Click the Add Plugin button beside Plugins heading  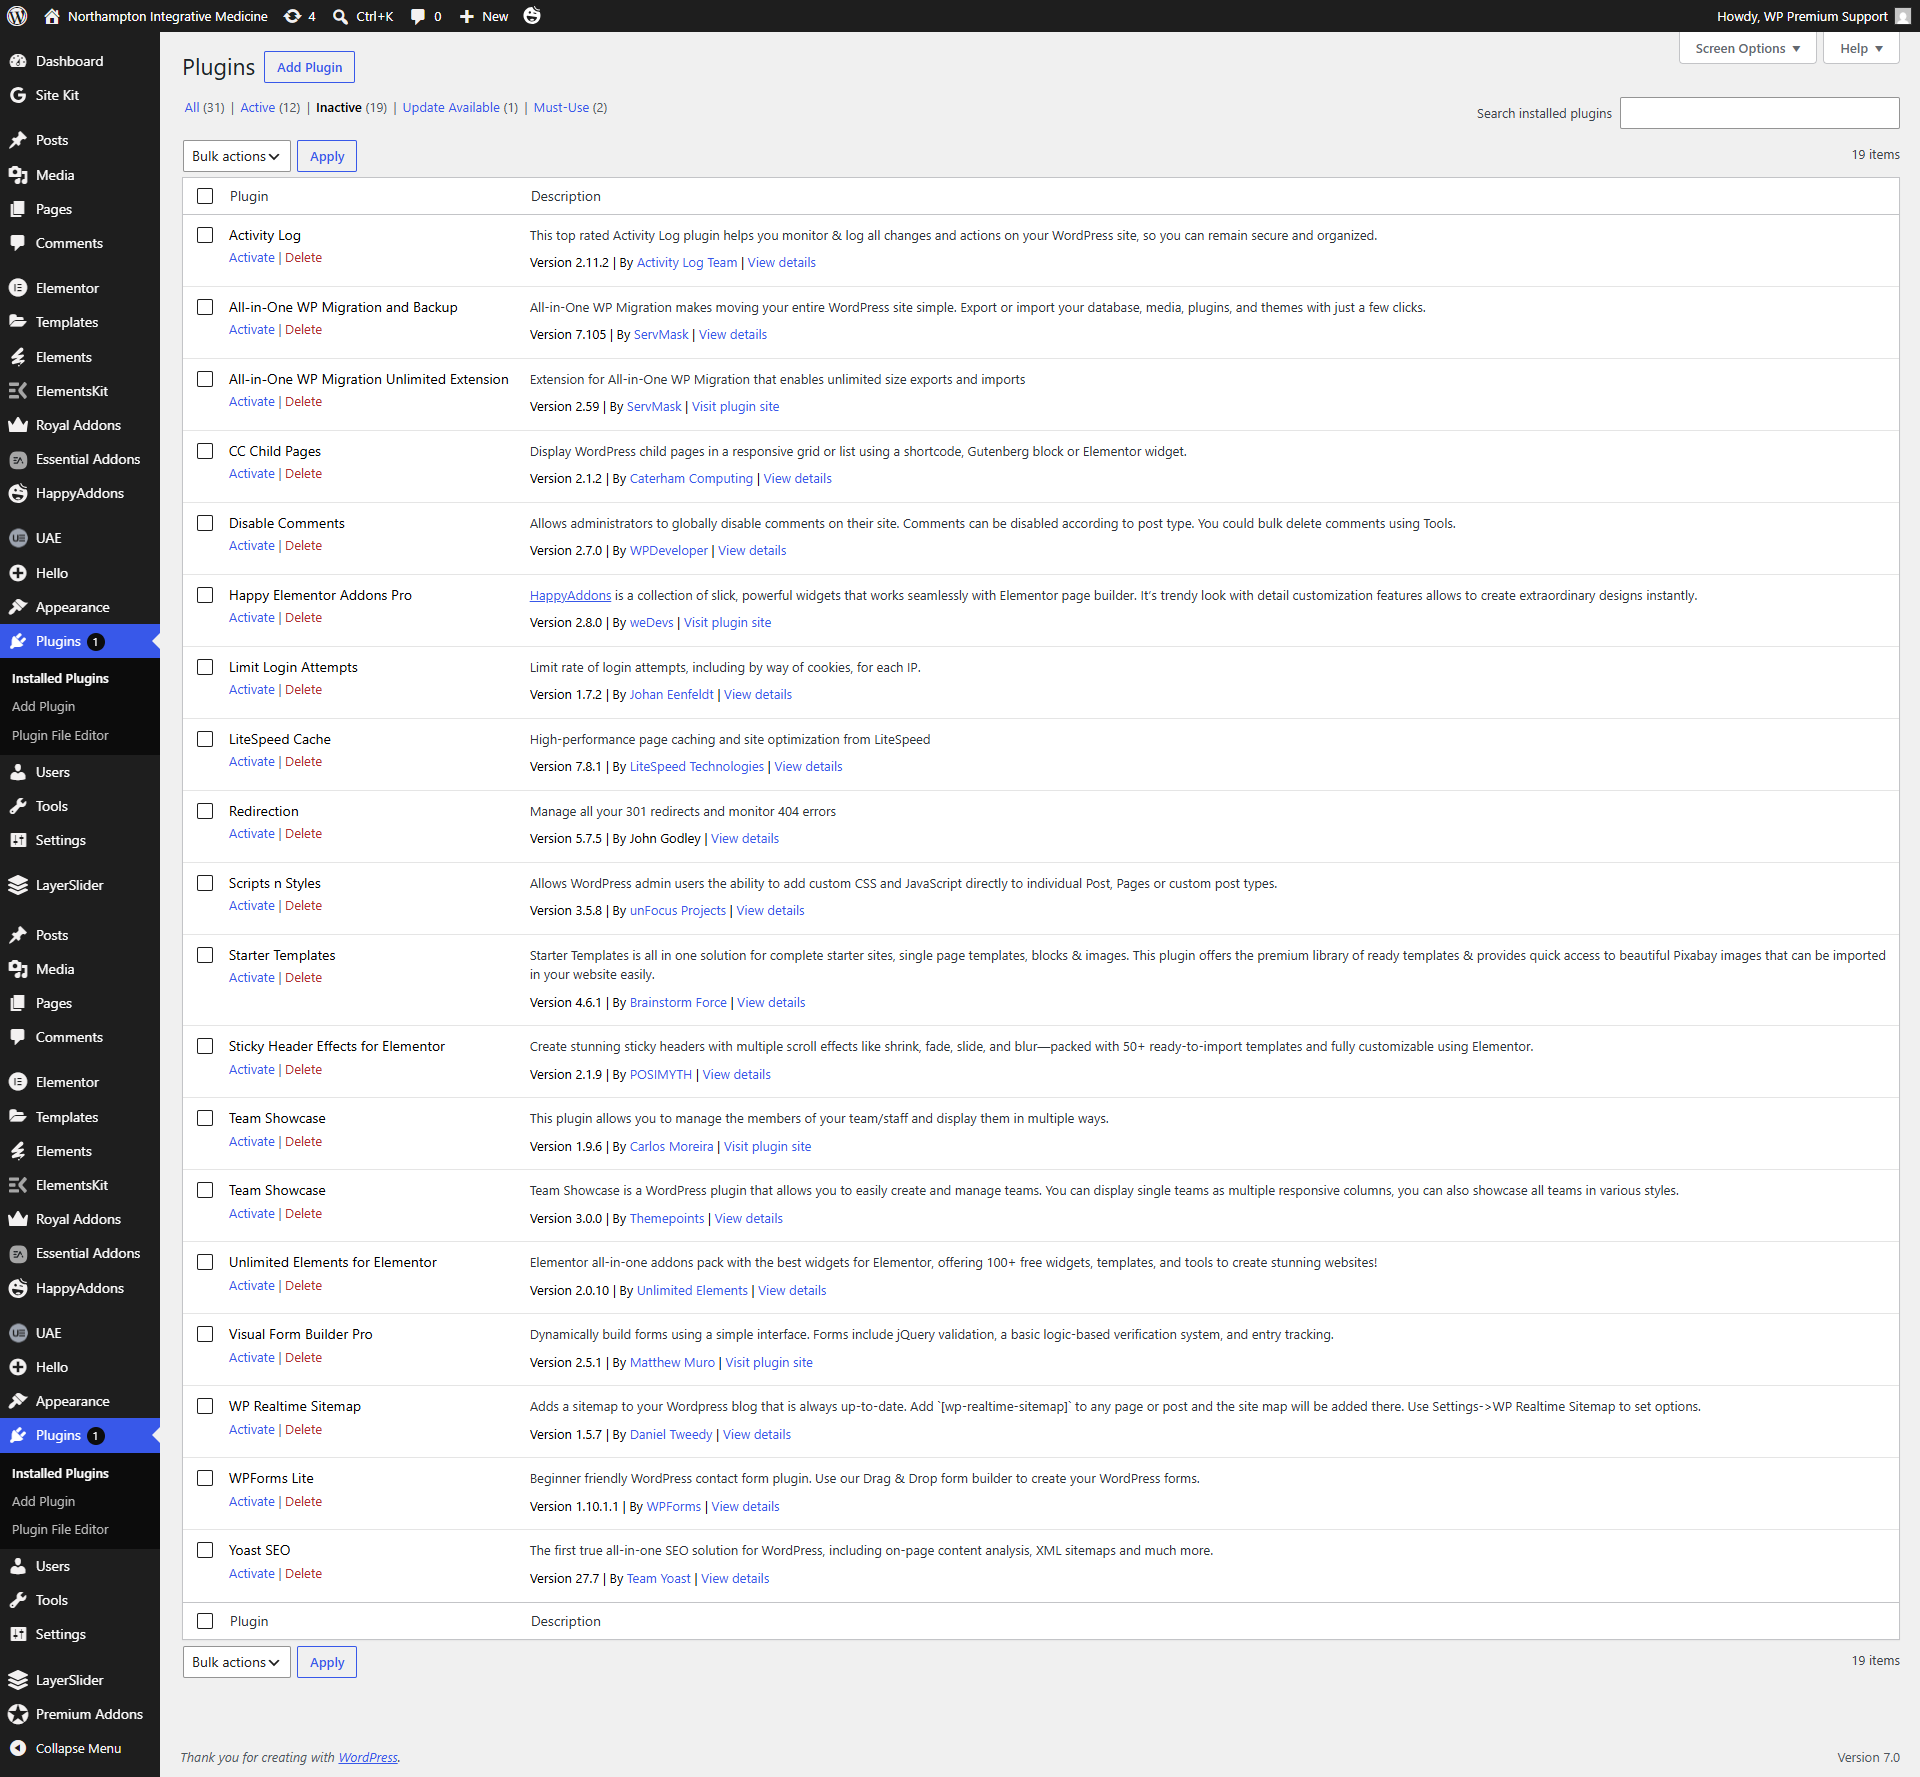coord(309,67)
